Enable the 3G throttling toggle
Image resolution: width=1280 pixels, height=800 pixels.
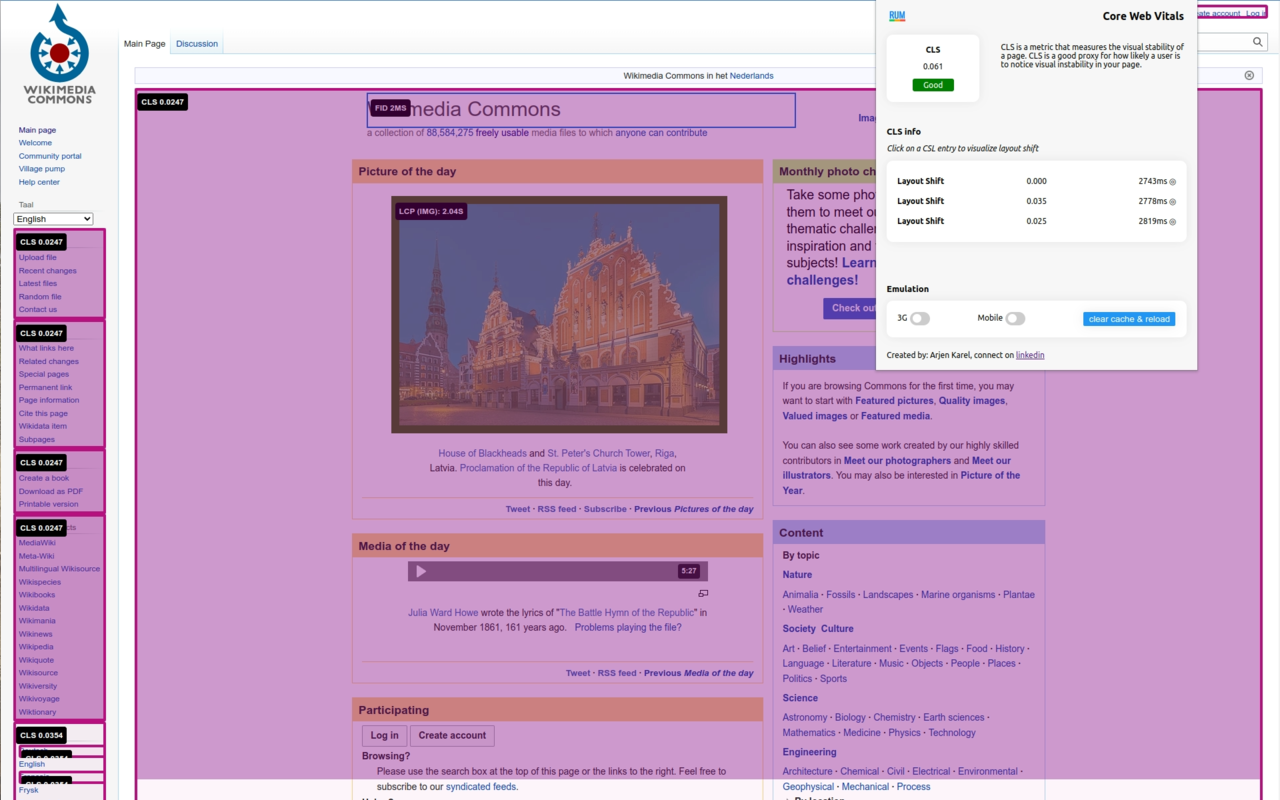pos(919,317)
